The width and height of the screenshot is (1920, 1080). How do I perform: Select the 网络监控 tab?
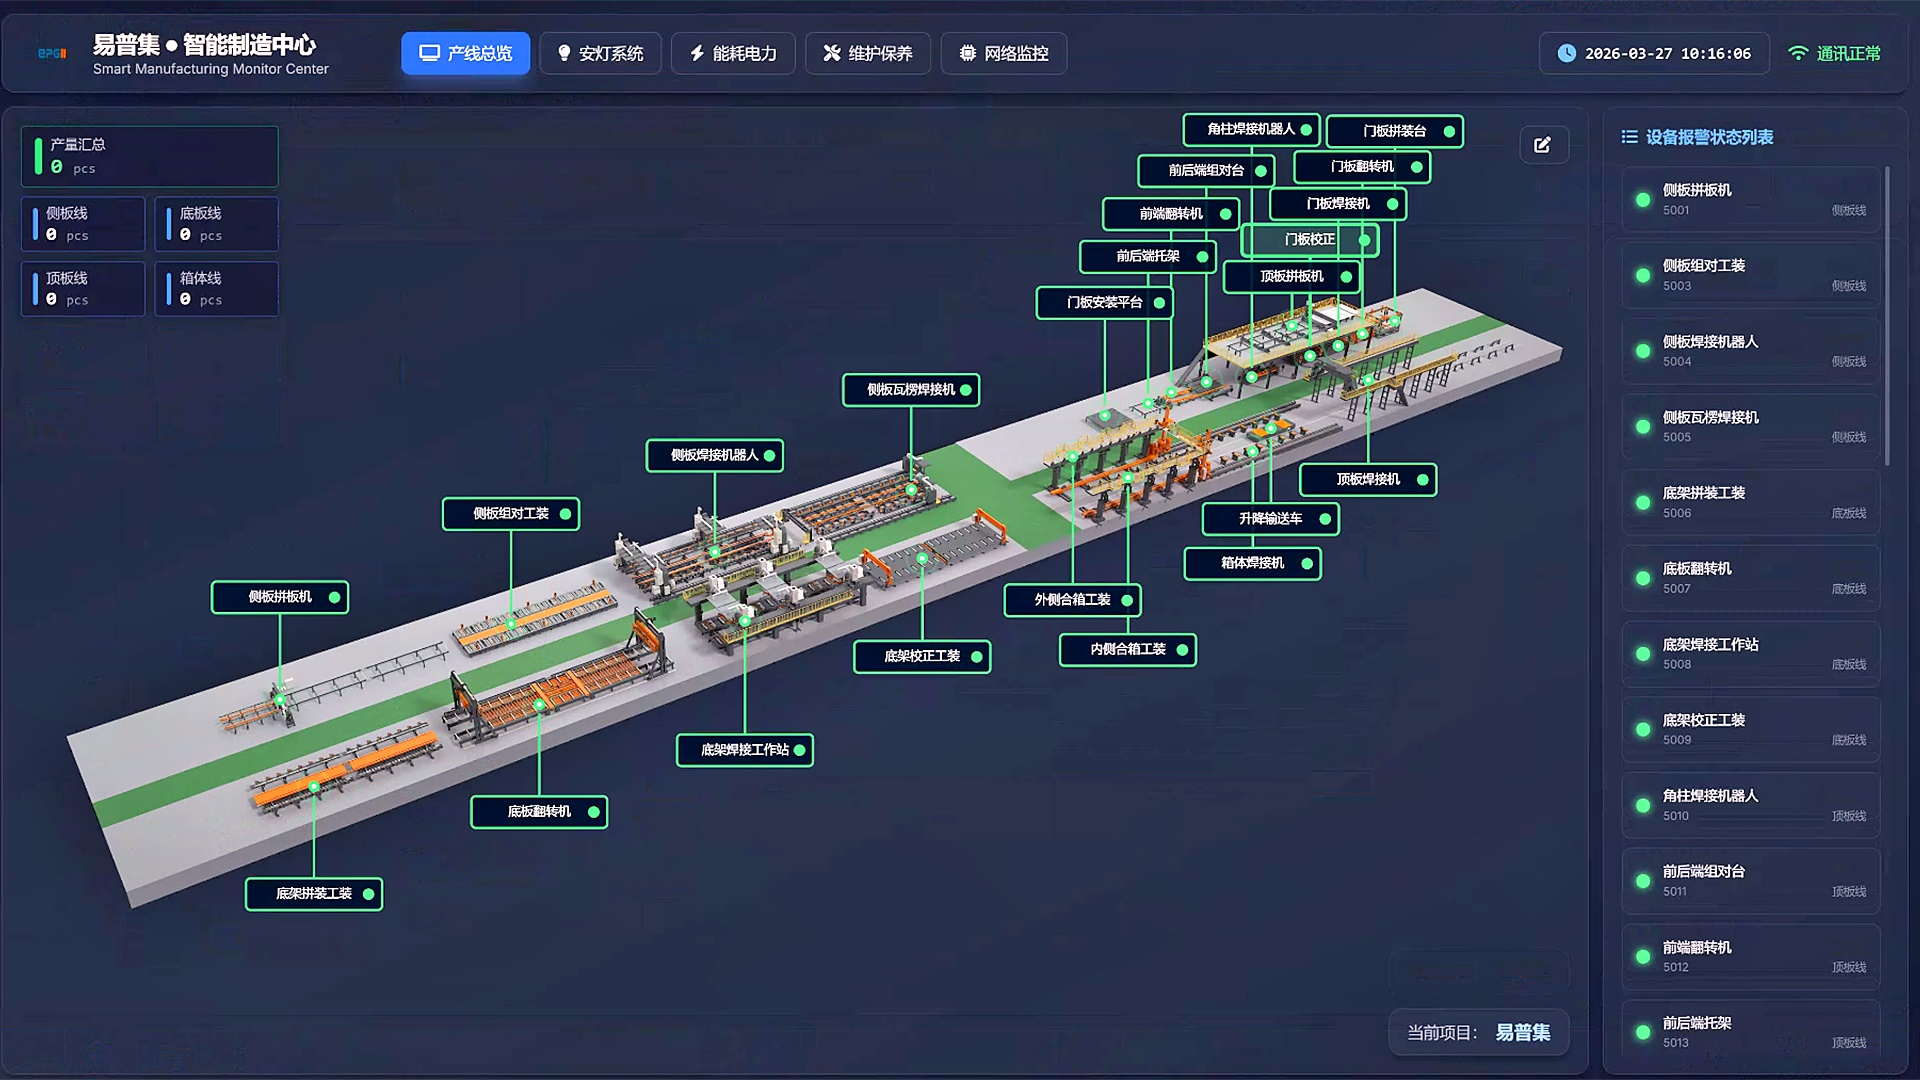[x=1004, y=54]
